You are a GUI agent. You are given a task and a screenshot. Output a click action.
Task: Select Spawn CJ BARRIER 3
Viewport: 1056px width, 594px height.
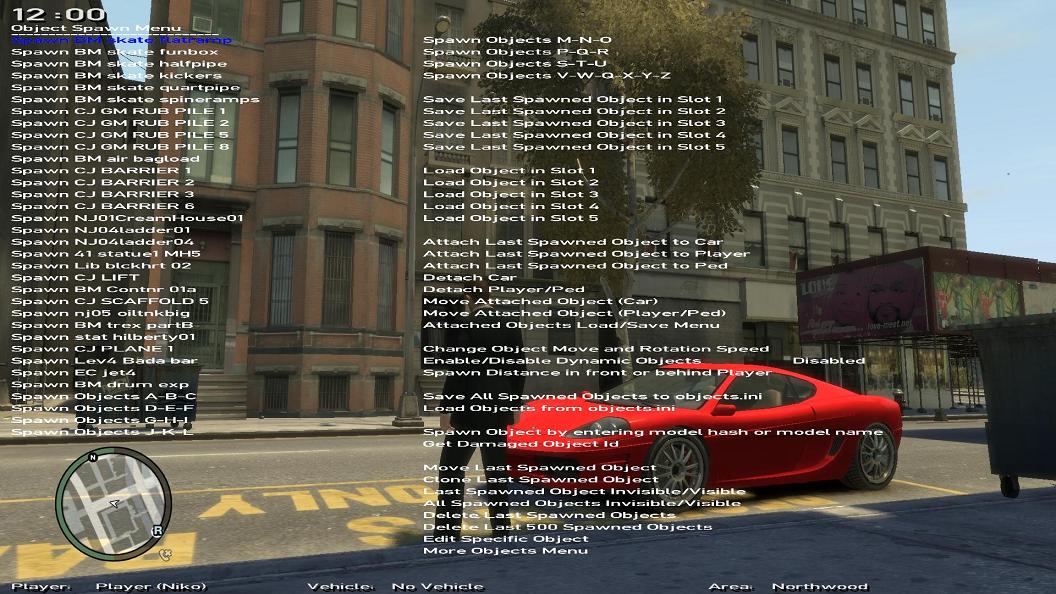click(x=102, y=195)
